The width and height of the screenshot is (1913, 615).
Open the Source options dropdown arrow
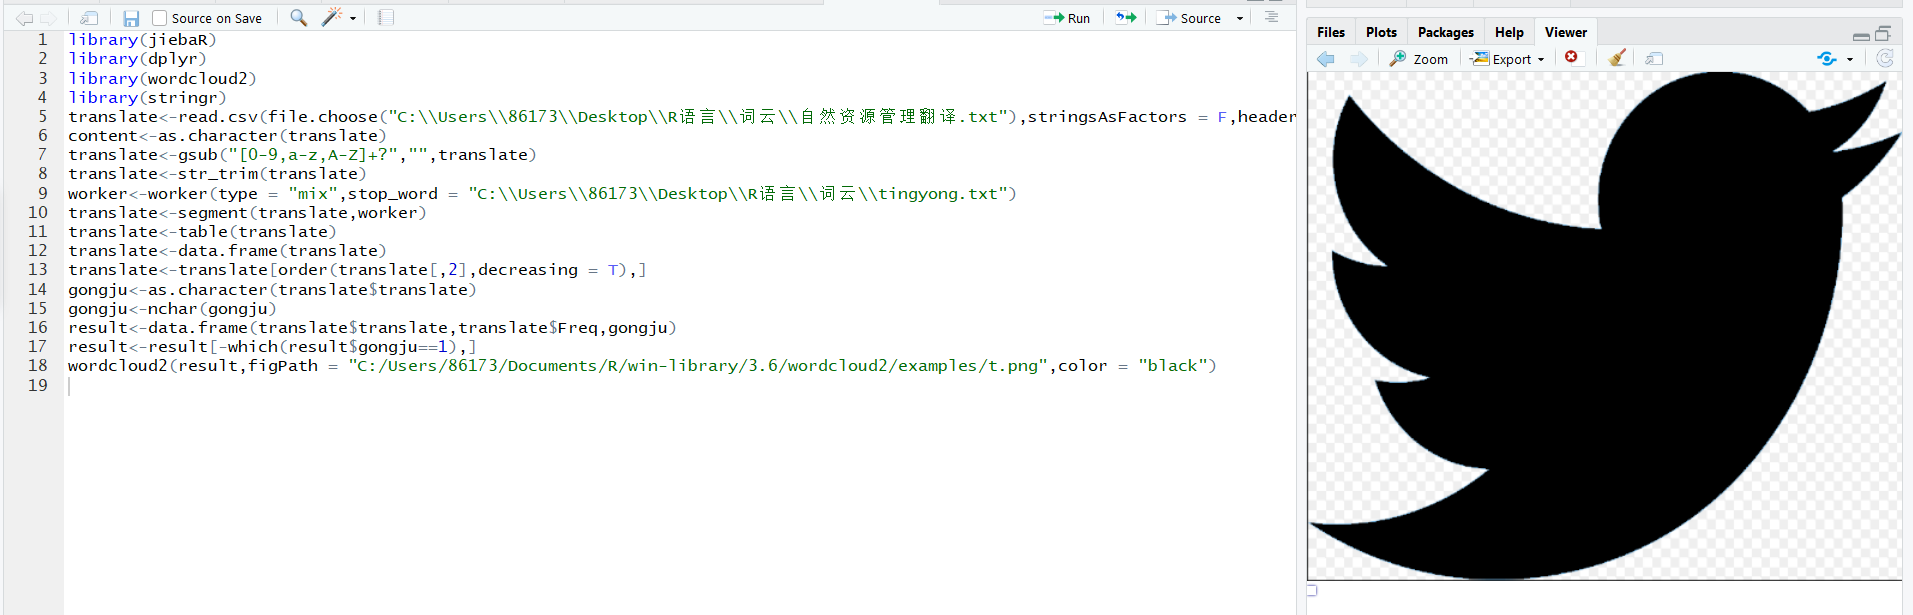[x=1240, y=18]
